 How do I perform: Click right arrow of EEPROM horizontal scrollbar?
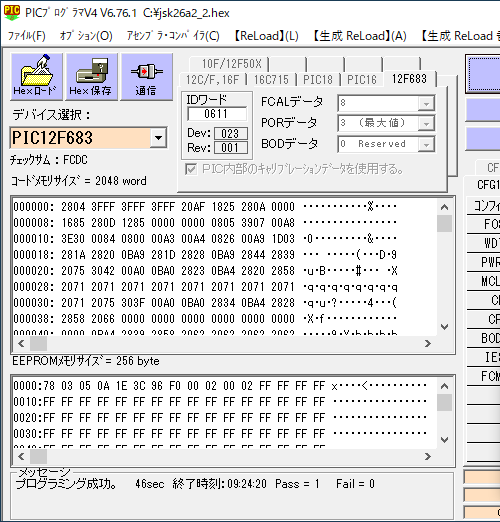[x=428, y=456]
